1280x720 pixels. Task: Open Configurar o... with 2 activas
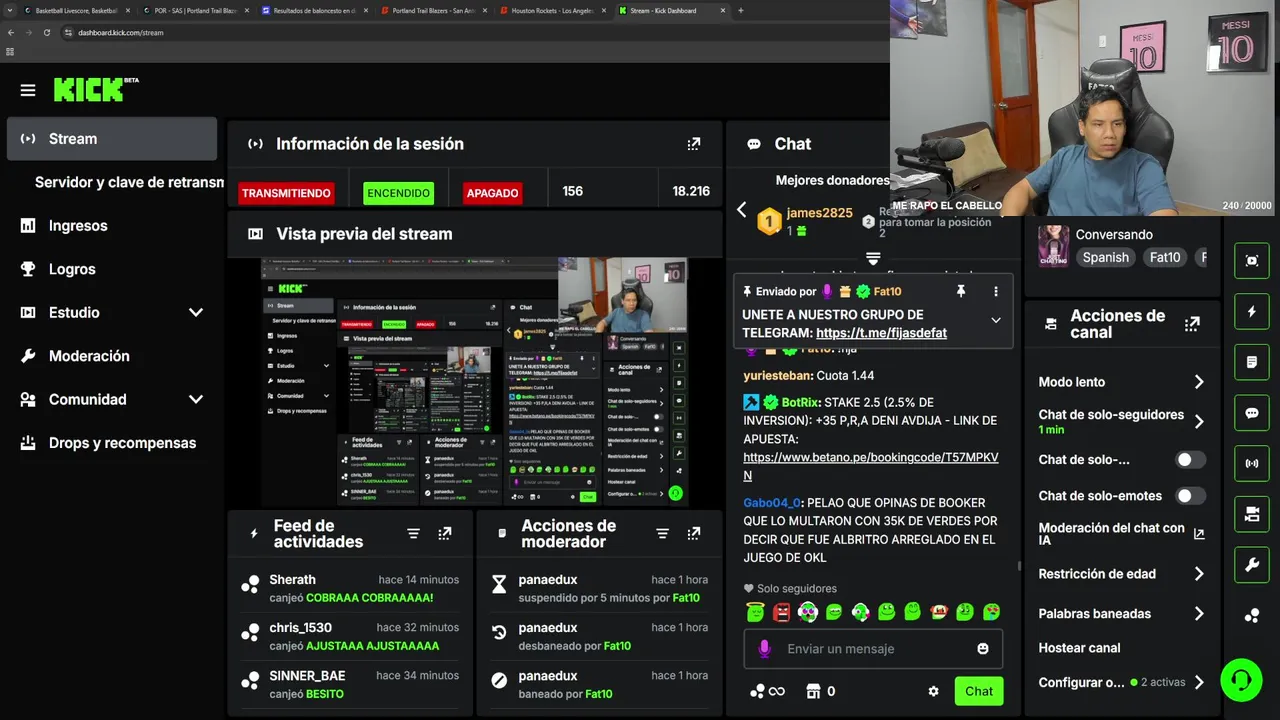click(1122, 682)
